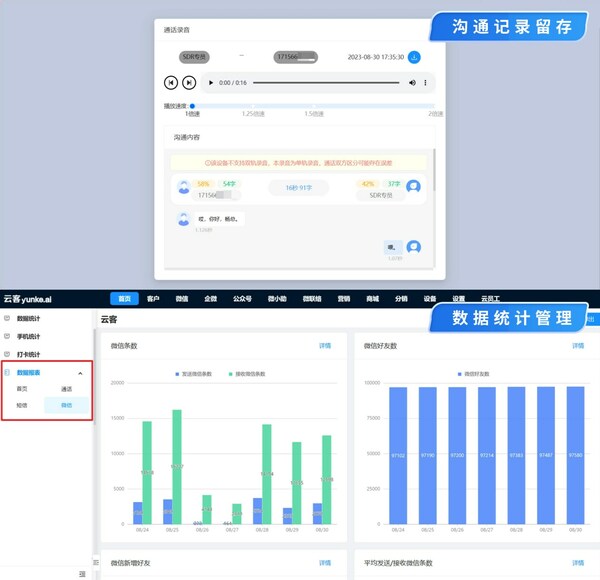Switch to the 客户 top navigation tab
Image resolution: width=600 pixels, height=580 pixels.
tap(153, 298)
